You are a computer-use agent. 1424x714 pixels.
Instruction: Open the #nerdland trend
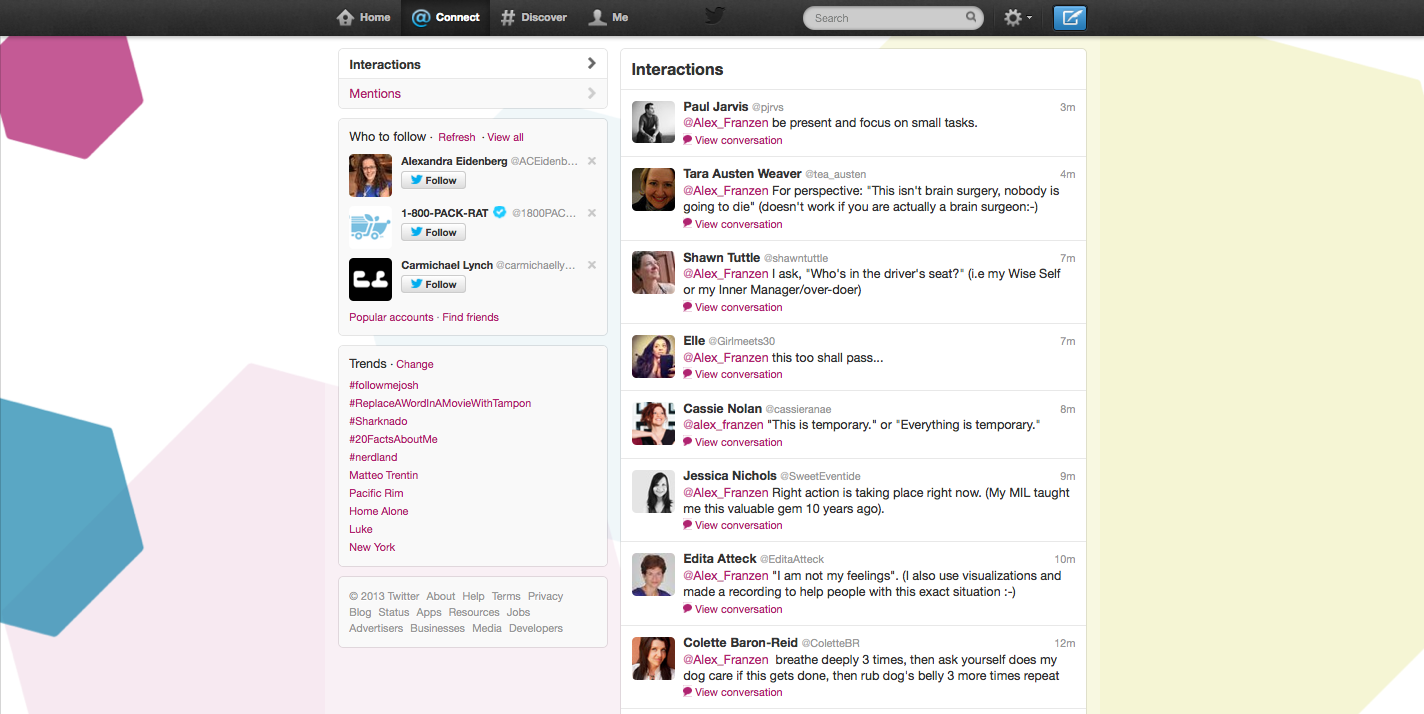[x=373, y=457]
